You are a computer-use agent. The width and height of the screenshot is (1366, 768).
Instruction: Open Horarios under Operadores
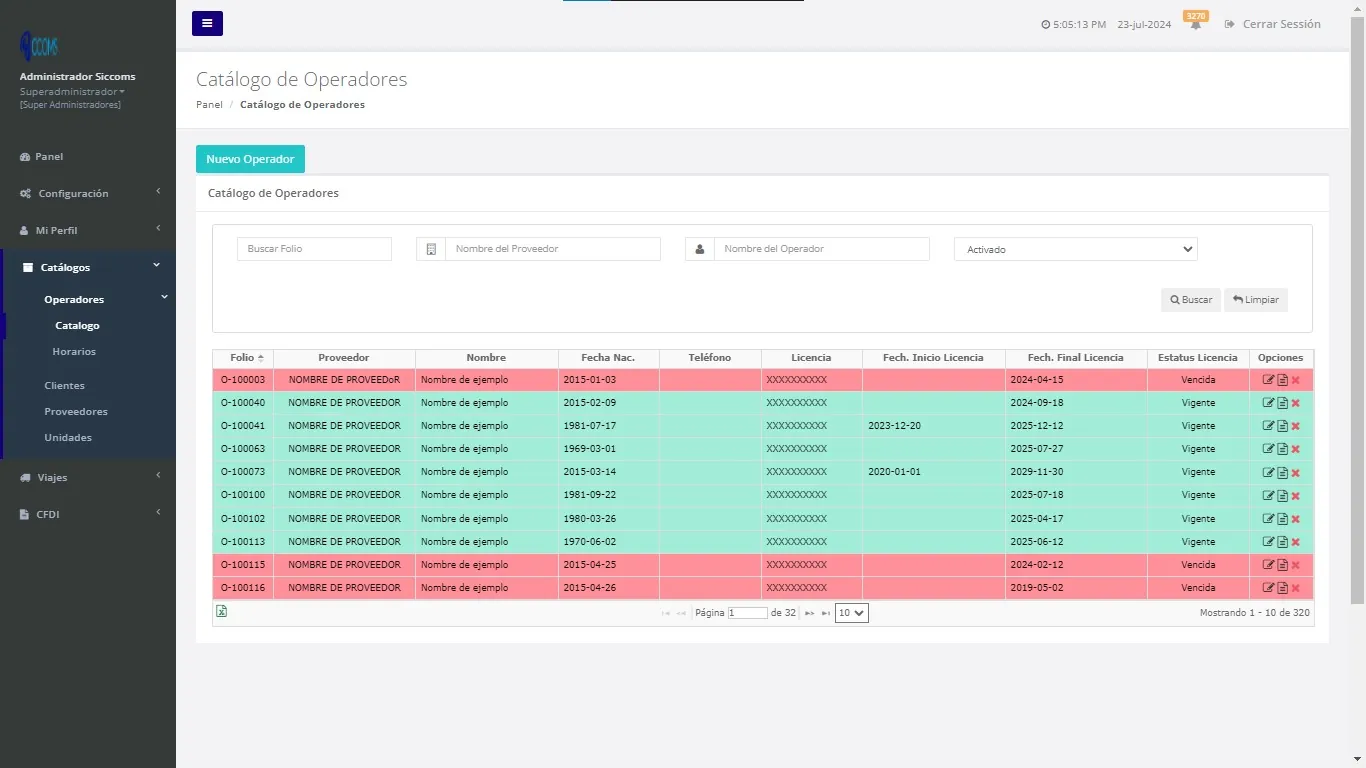[76, 351]
